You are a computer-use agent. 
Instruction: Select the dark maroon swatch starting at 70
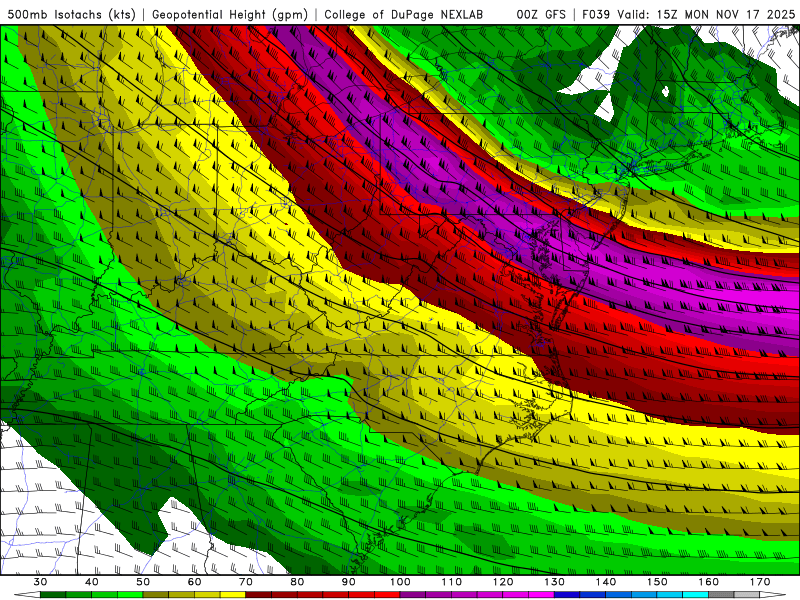pyautogui.click(x=259, y=595)
